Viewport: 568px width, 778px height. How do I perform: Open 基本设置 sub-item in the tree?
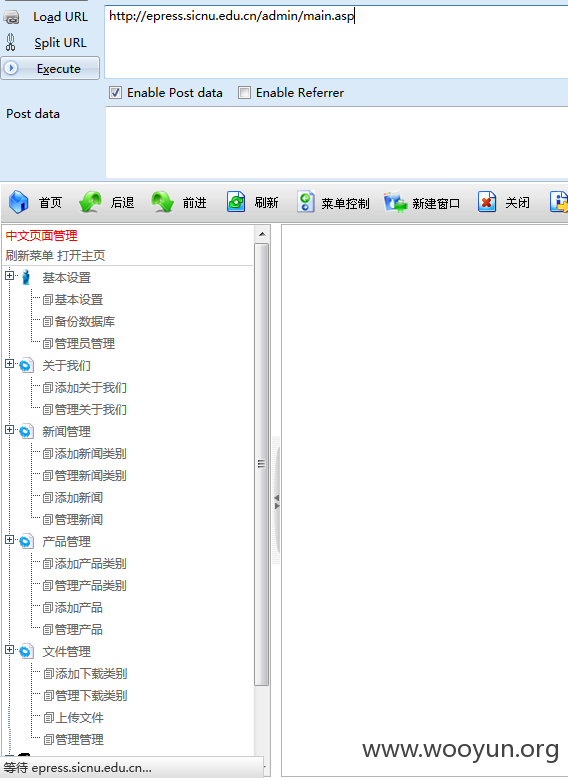coord(79,300)
